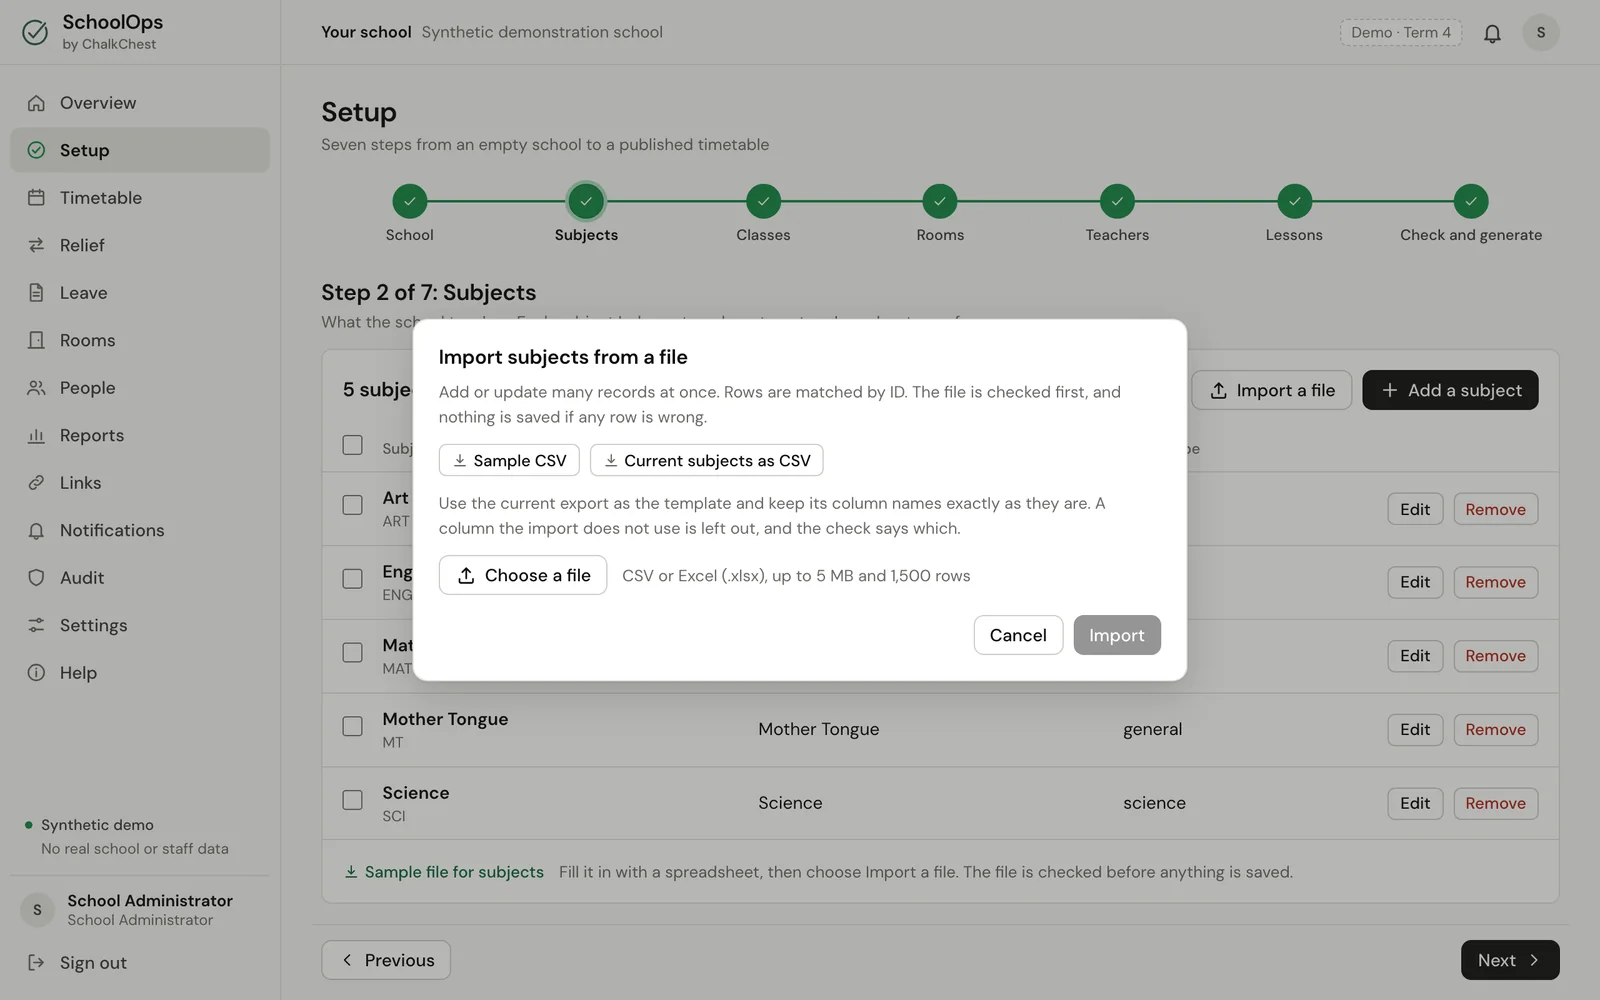This screenshot has height=1000, width=1600.
Task: Tick the Mathematics row checkbox
Action: (x=352, y=653)
